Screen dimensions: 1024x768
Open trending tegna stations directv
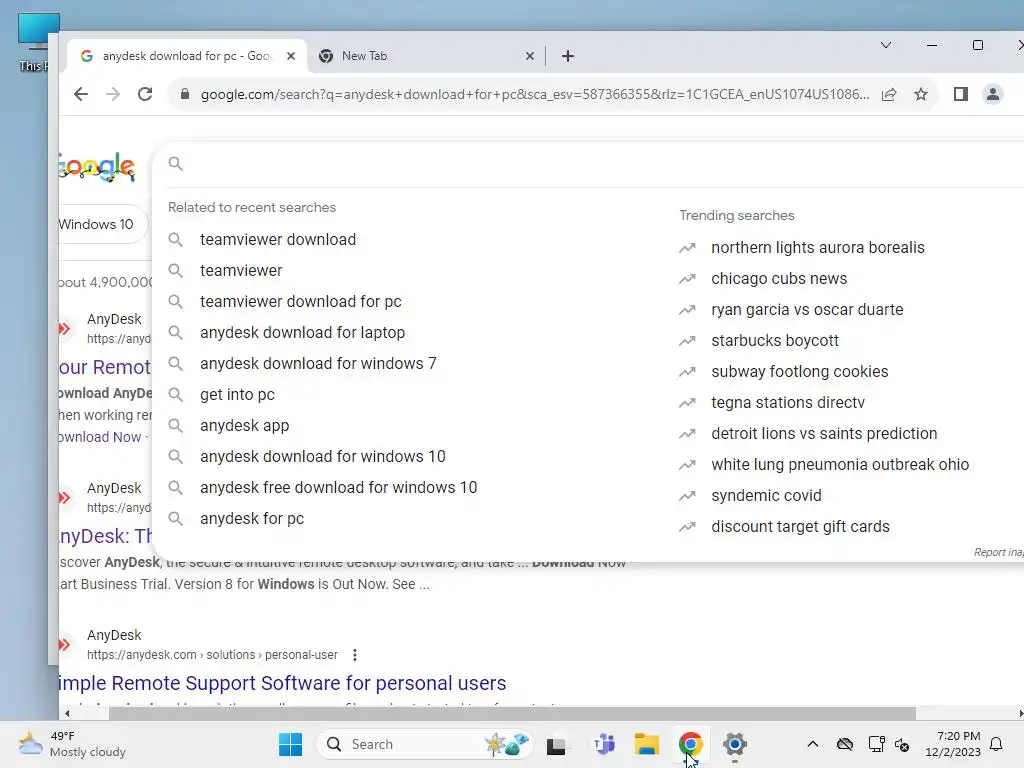[x=788, y=403]
